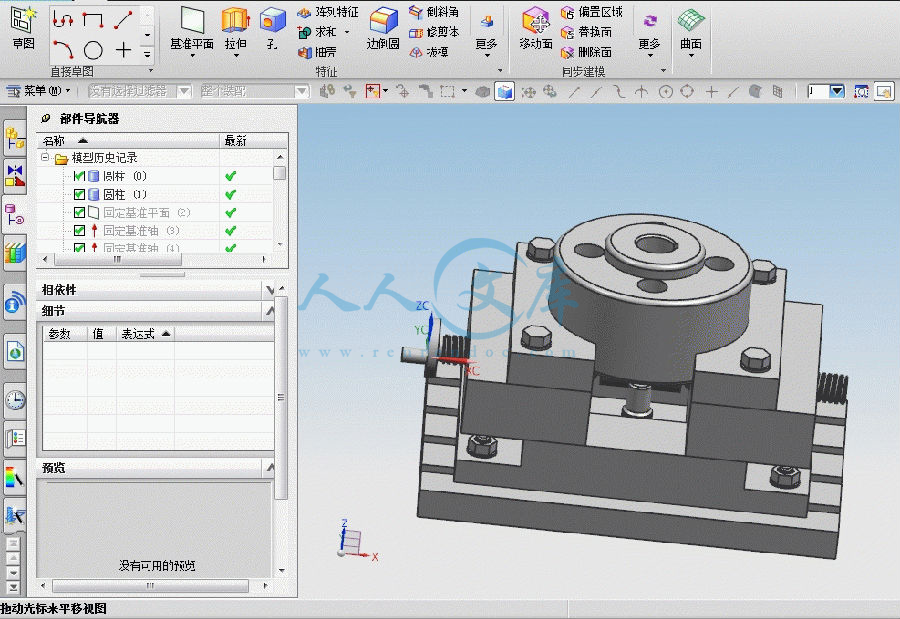
Task: Collapse the 预览 panel section
Action: (x=270, y=468)
